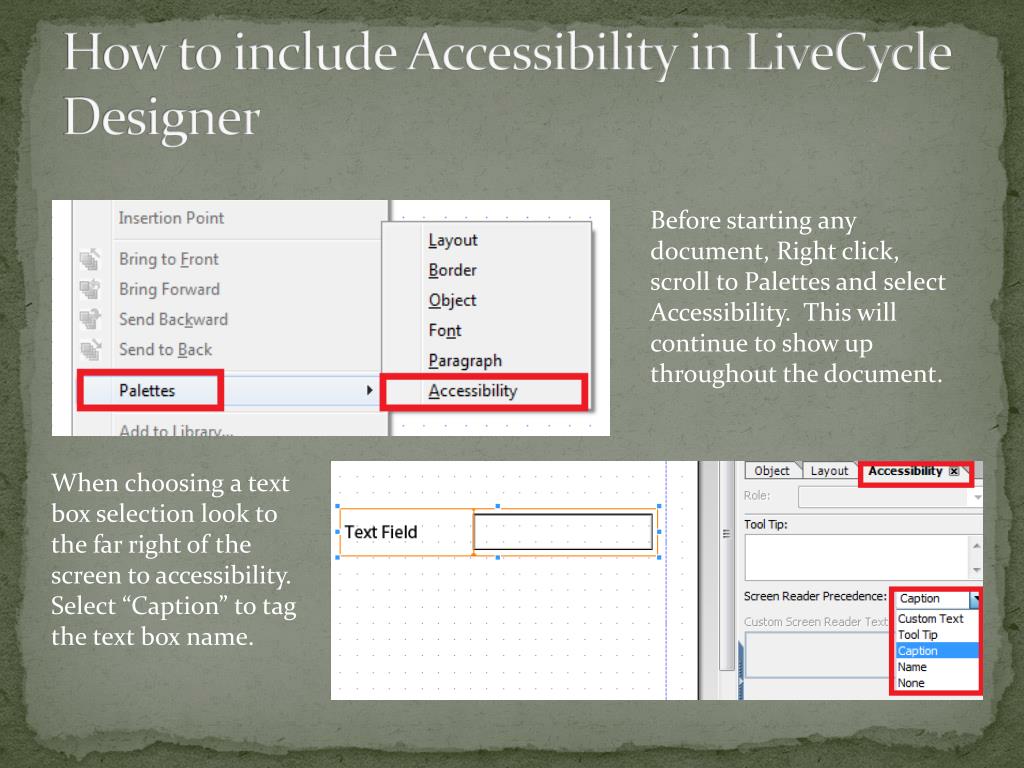
Task: Click the Send Backward icon
Action: (90, 319)
